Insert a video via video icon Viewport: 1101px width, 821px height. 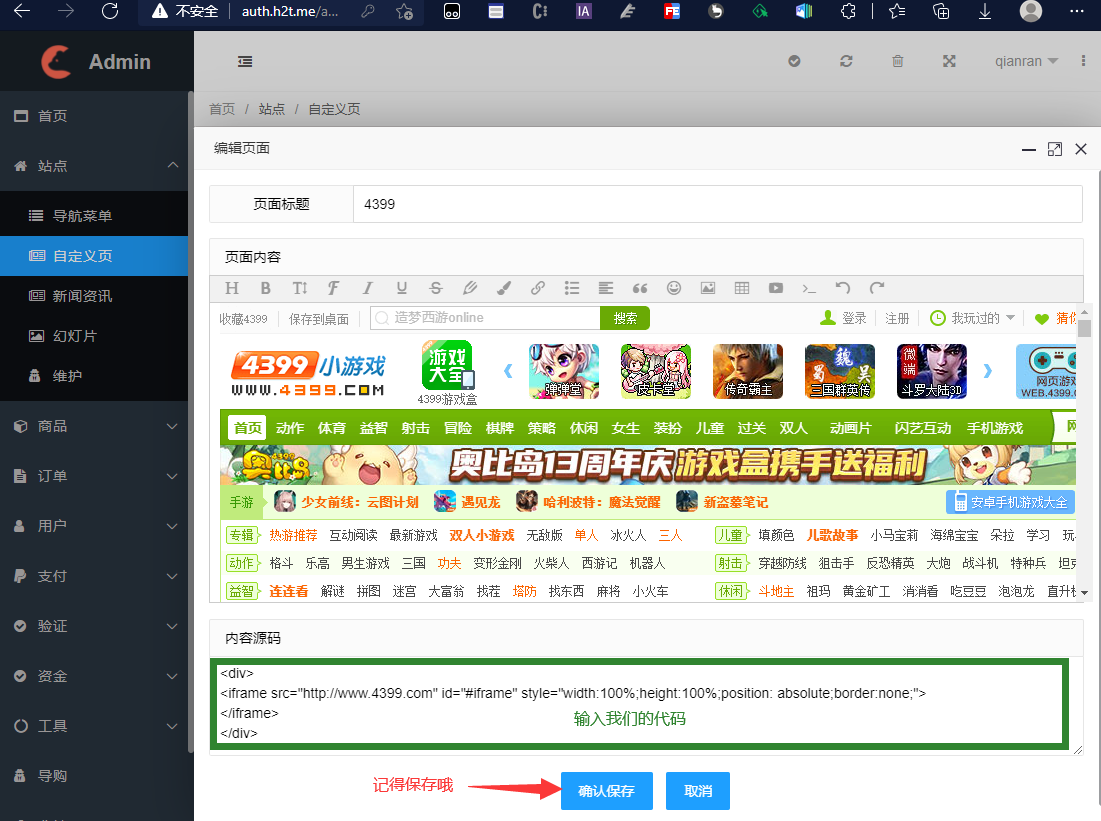click(775, 288)
